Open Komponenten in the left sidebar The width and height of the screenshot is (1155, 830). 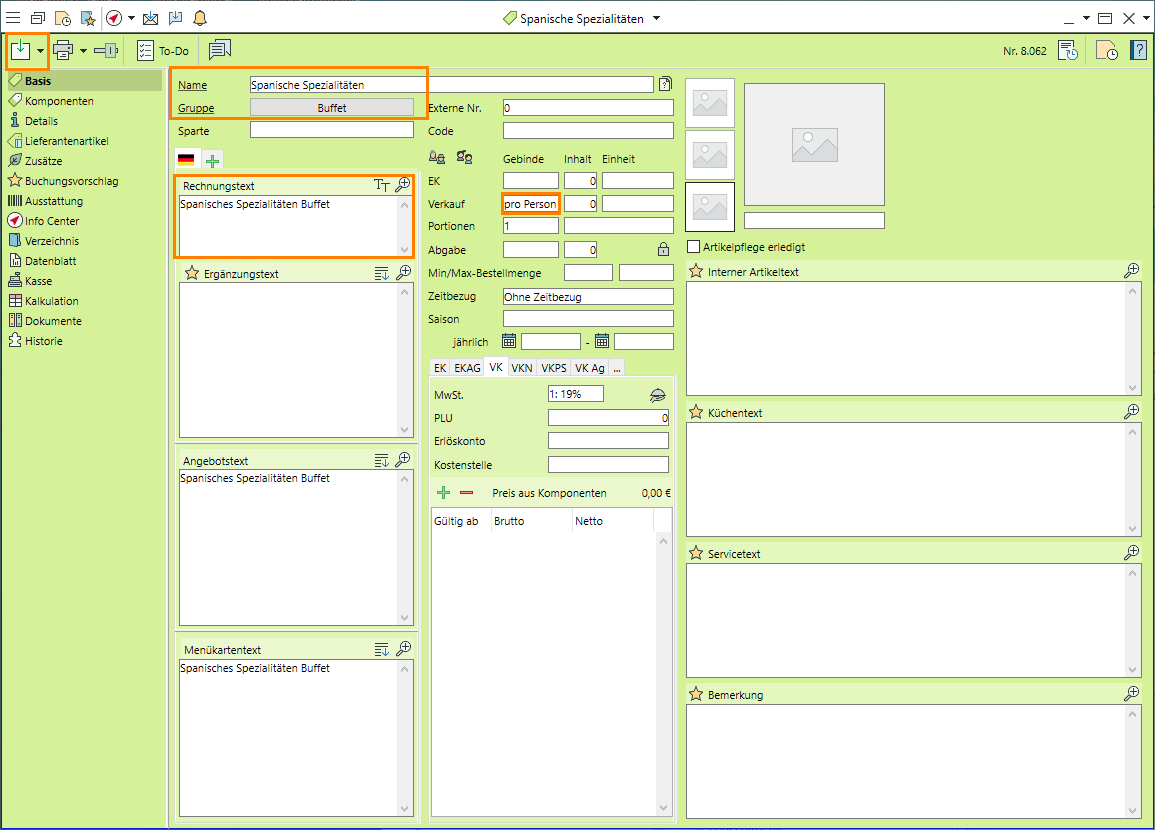click(x=59, y=101)
